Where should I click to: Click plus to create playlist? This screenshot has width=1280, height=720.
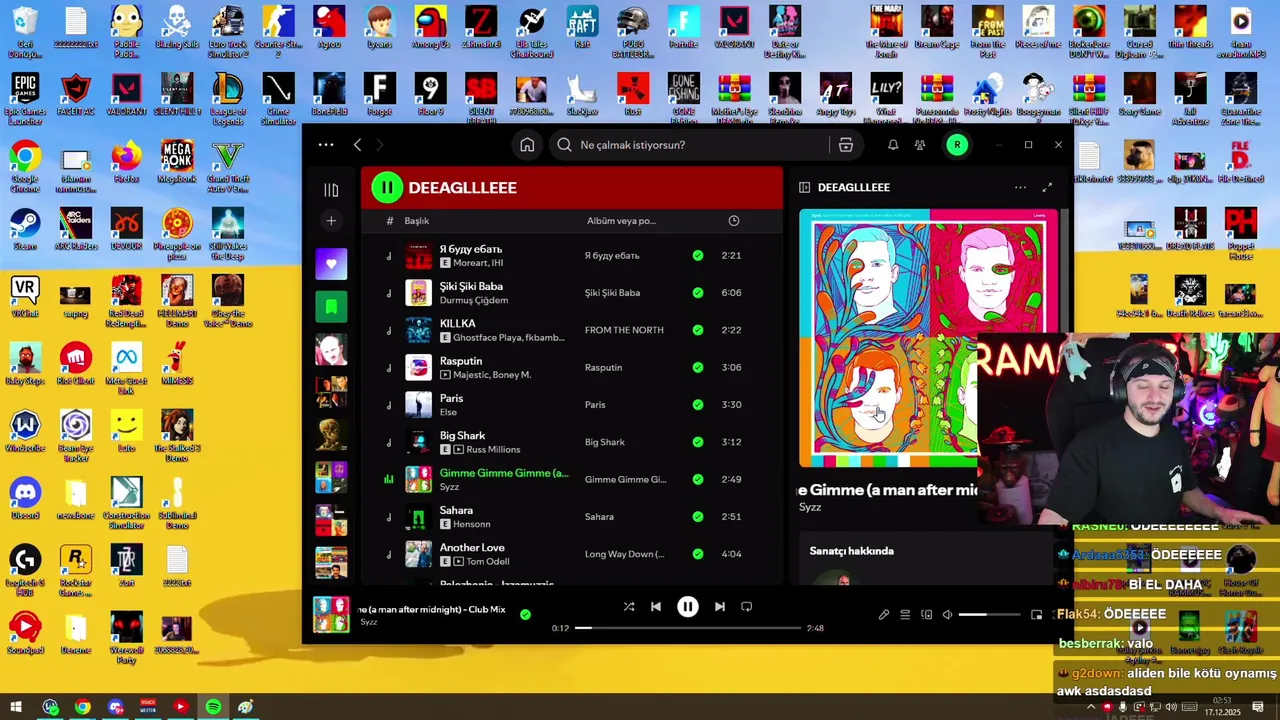click(x=331, y=221)
